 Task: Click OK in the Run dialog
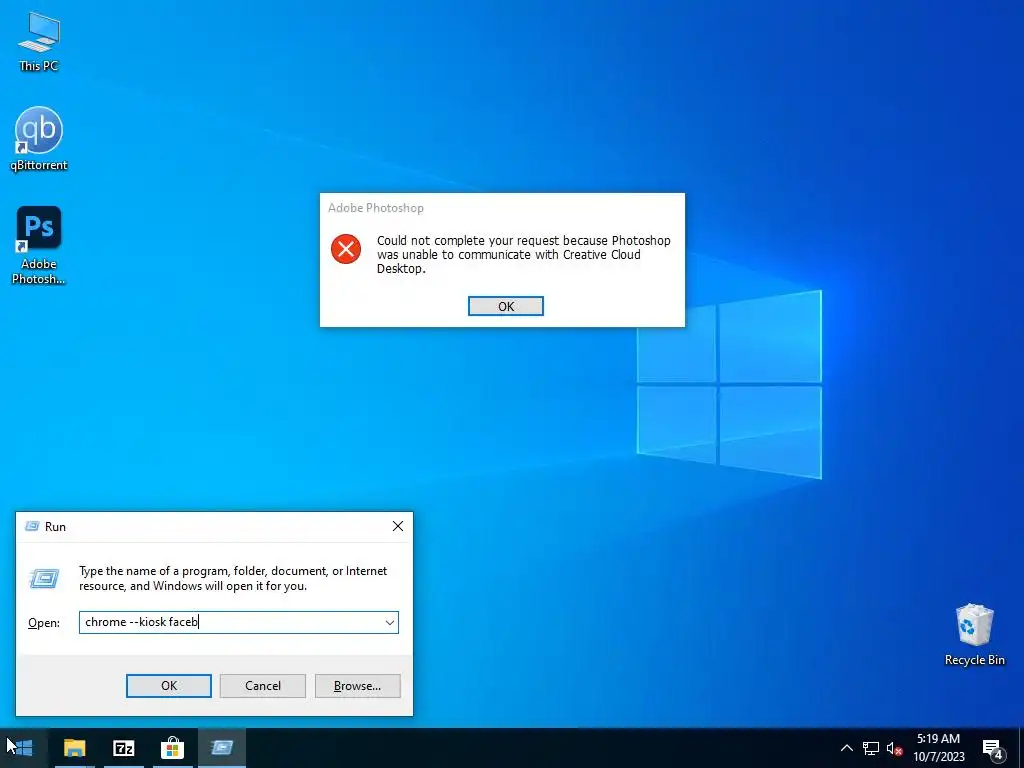coord(168,686)
